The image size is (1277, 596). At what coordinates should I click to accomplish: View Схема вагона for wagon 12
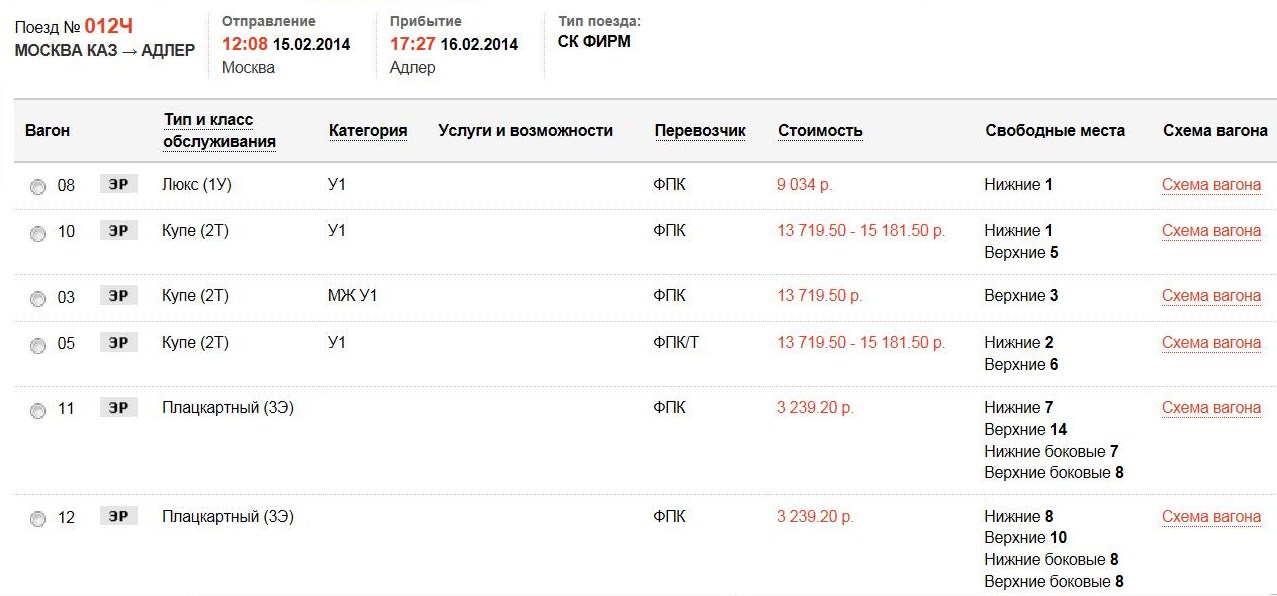point(1211,517)
